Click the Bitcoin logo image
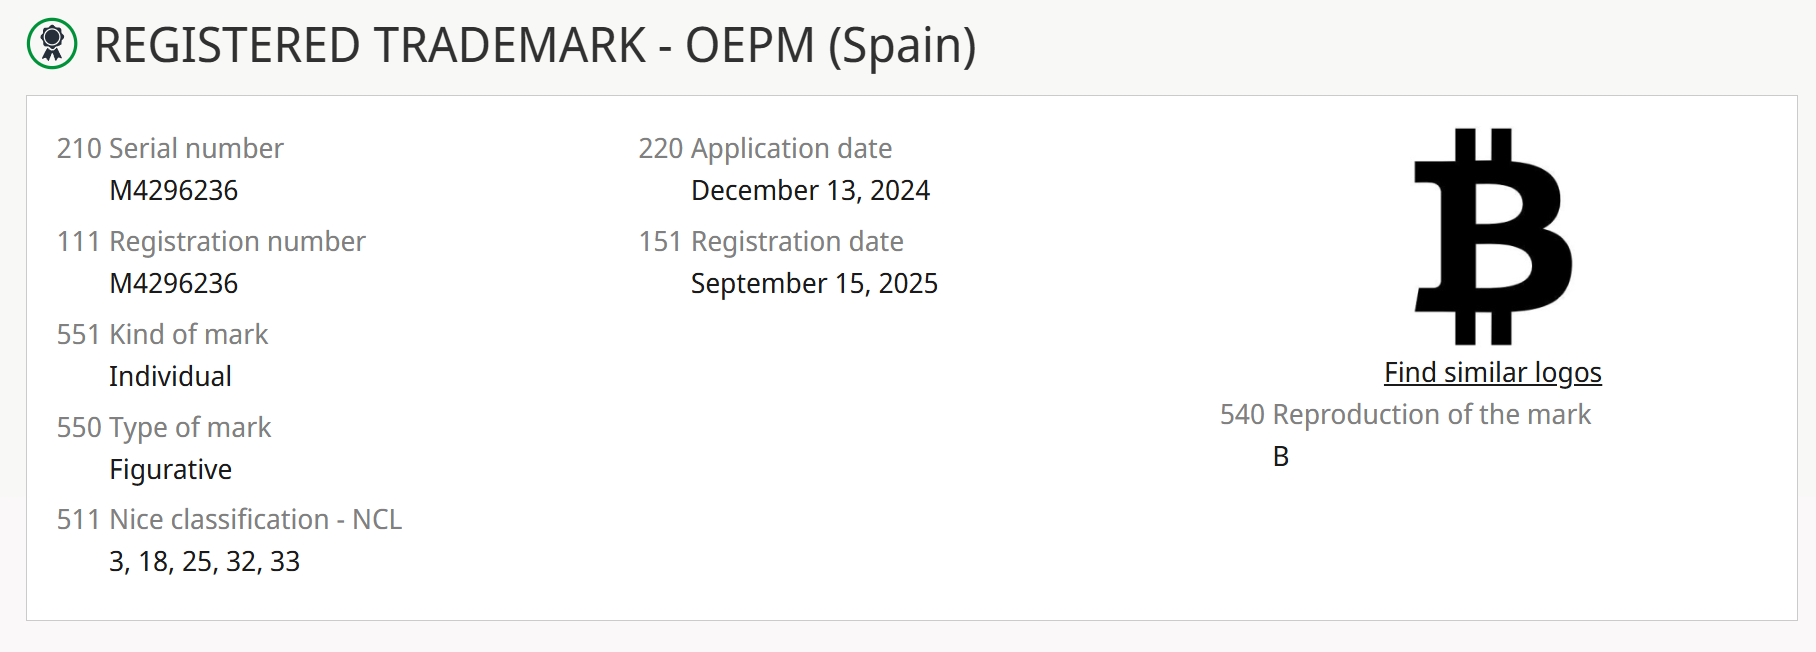This screenshot has width=1816, height=652. click(1492, 236)
